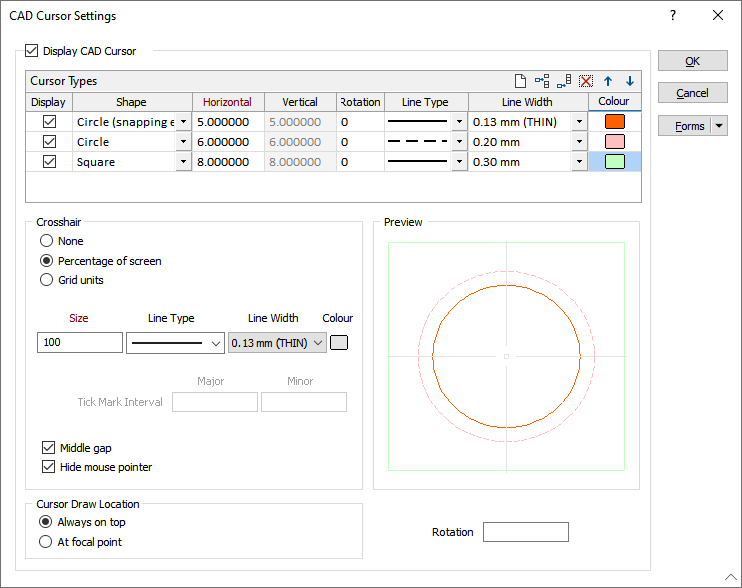Move the selected row down with the down arrow
This screenshot has height=588, width=742.
point(629,81)
